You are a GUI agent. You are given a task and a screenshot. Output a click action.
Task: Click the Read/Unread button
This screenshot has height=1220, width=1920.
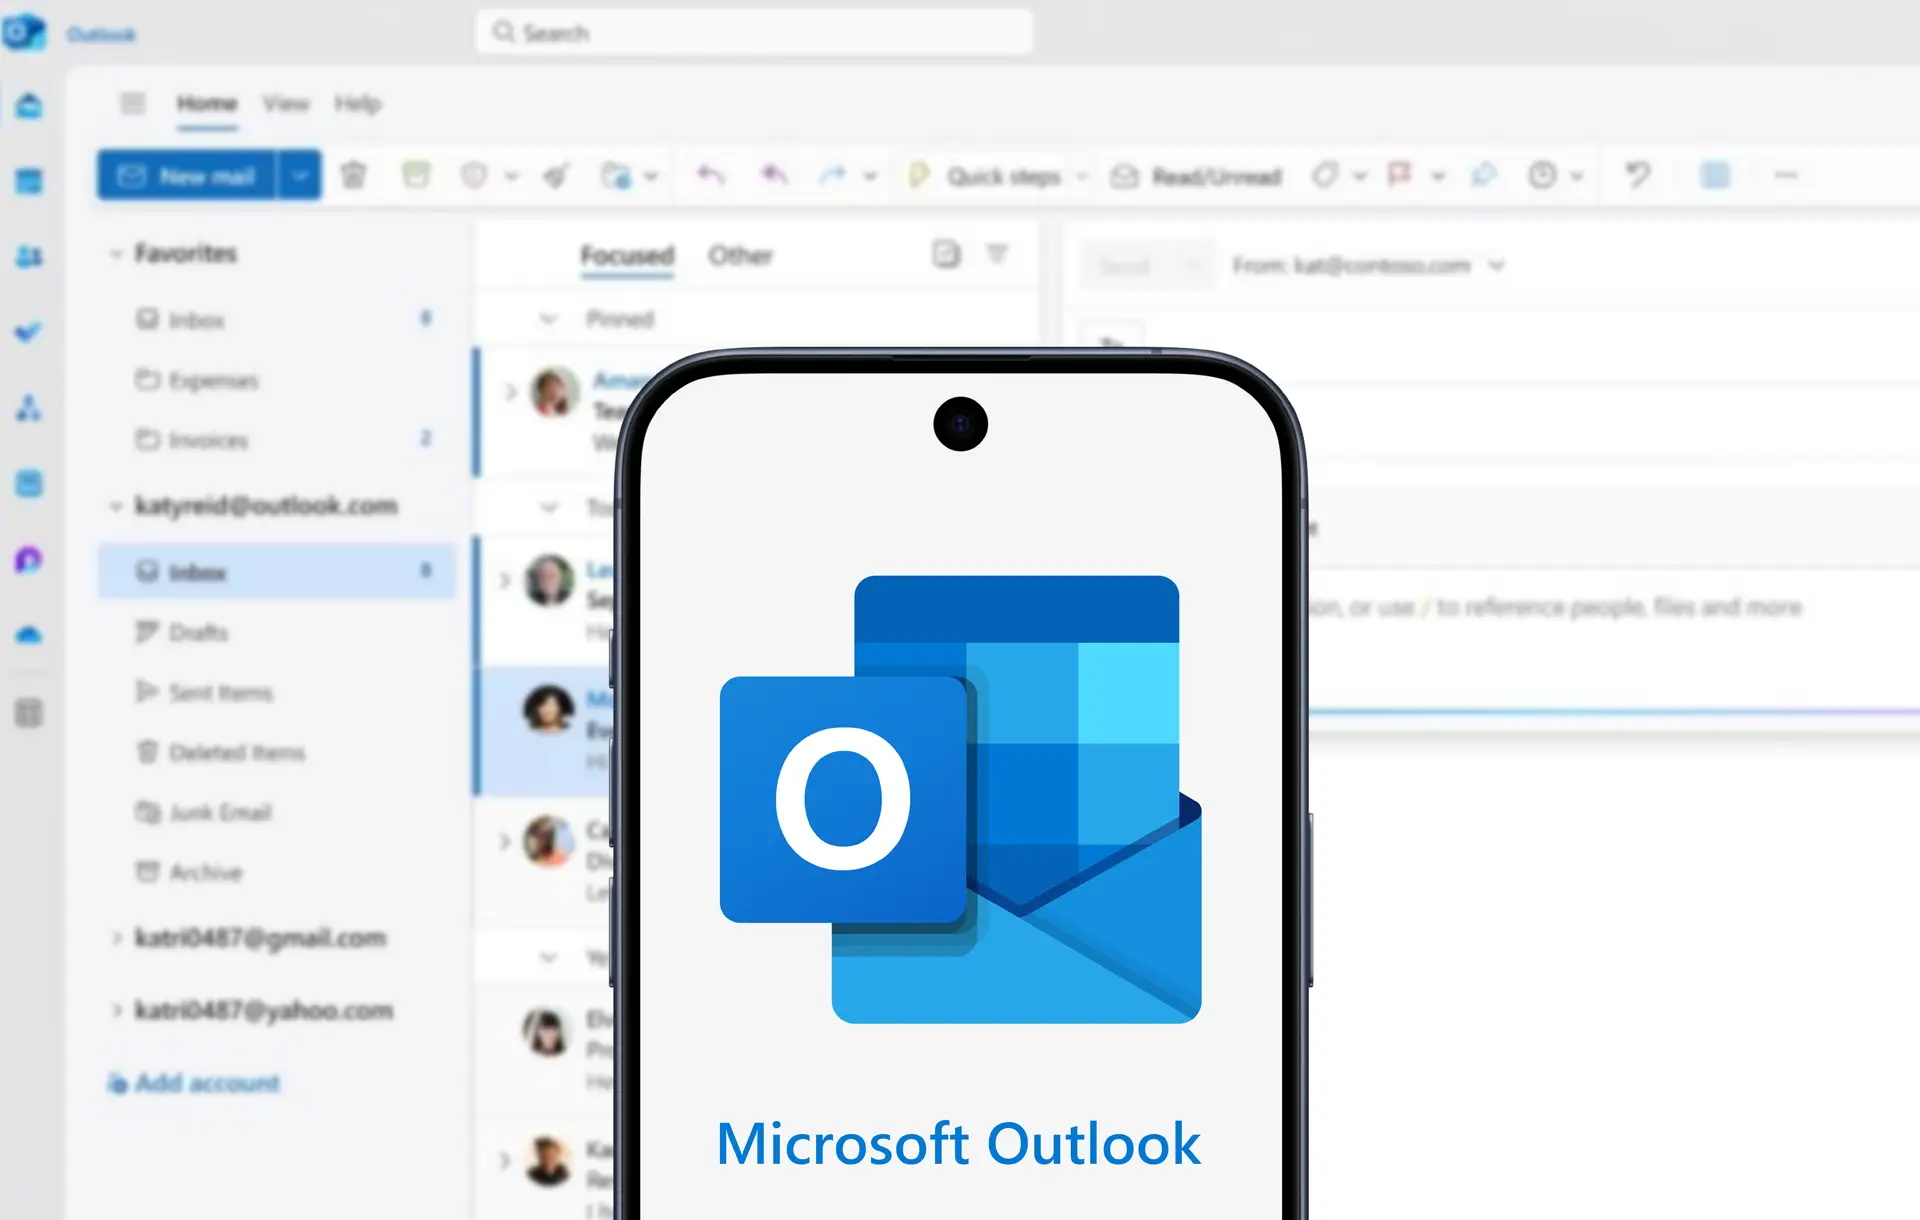click(1196, 177)
